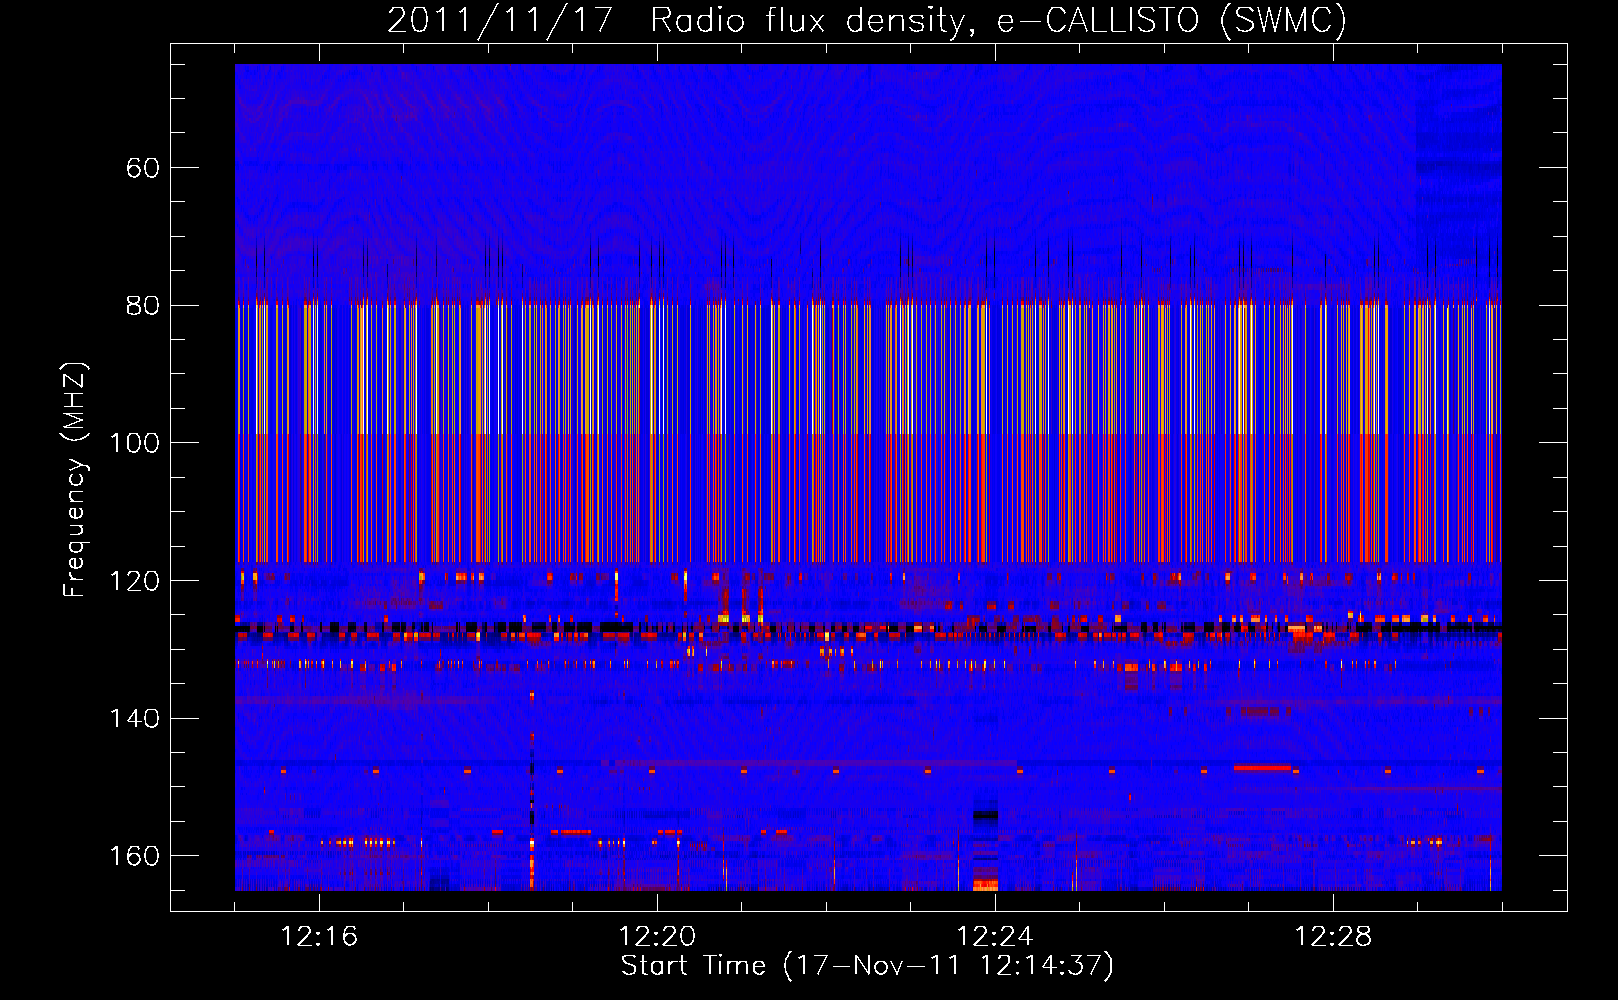Click the 12:24 time tick label

[x=995, y=937]
